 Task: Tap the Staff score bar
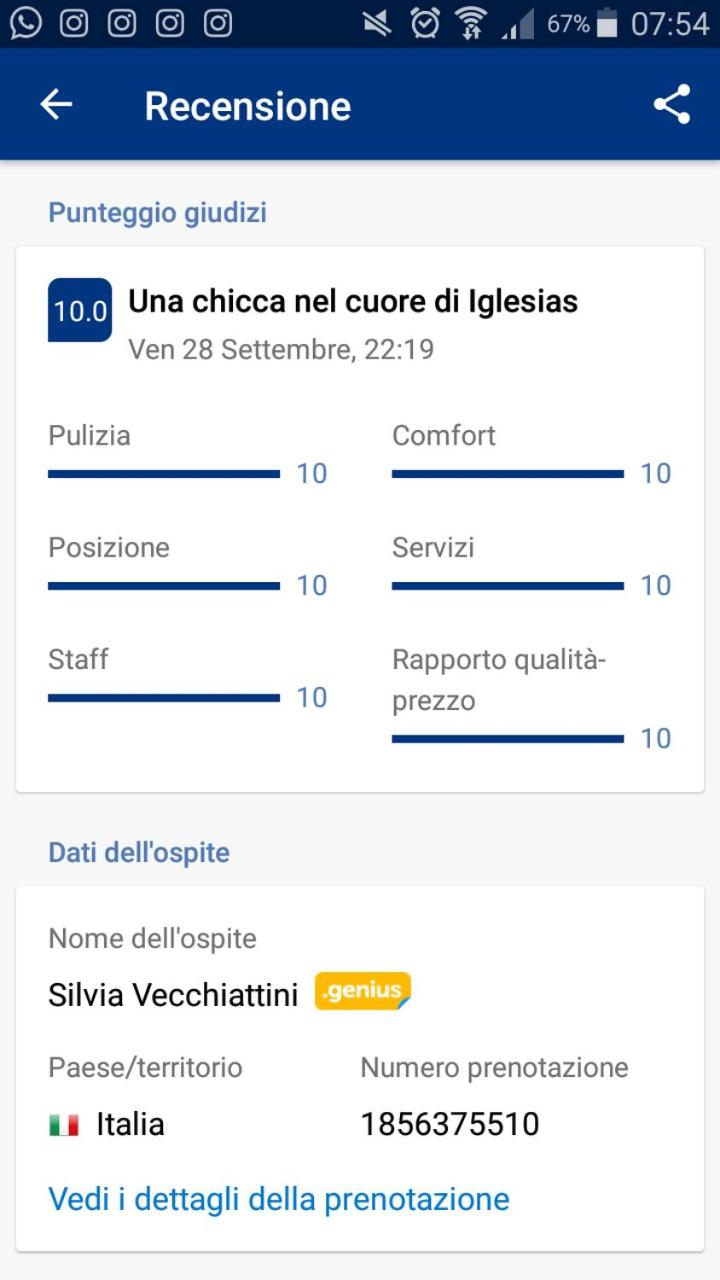(x=164, y=698)
